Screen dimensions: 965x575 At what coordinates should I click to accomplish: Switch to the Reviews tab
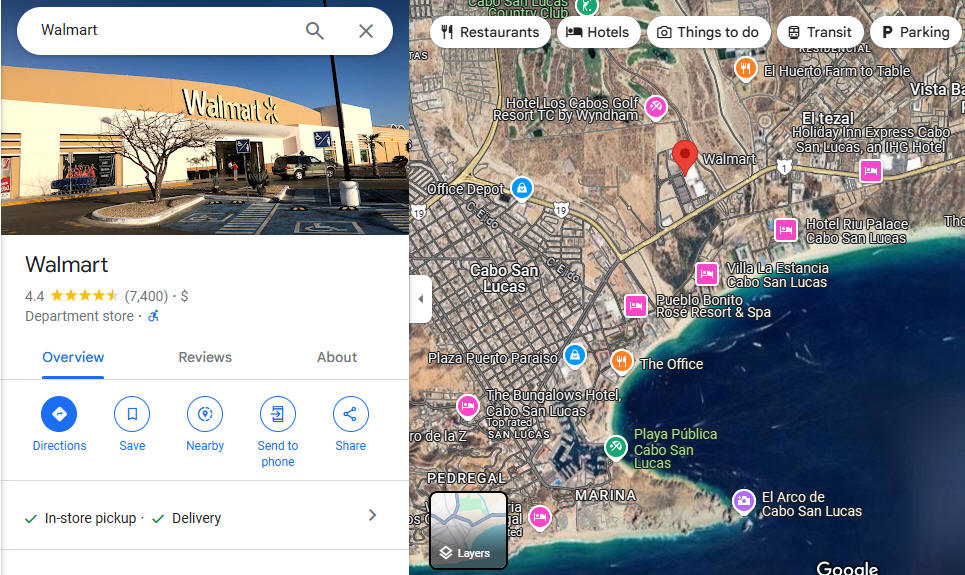coord(205,357)
